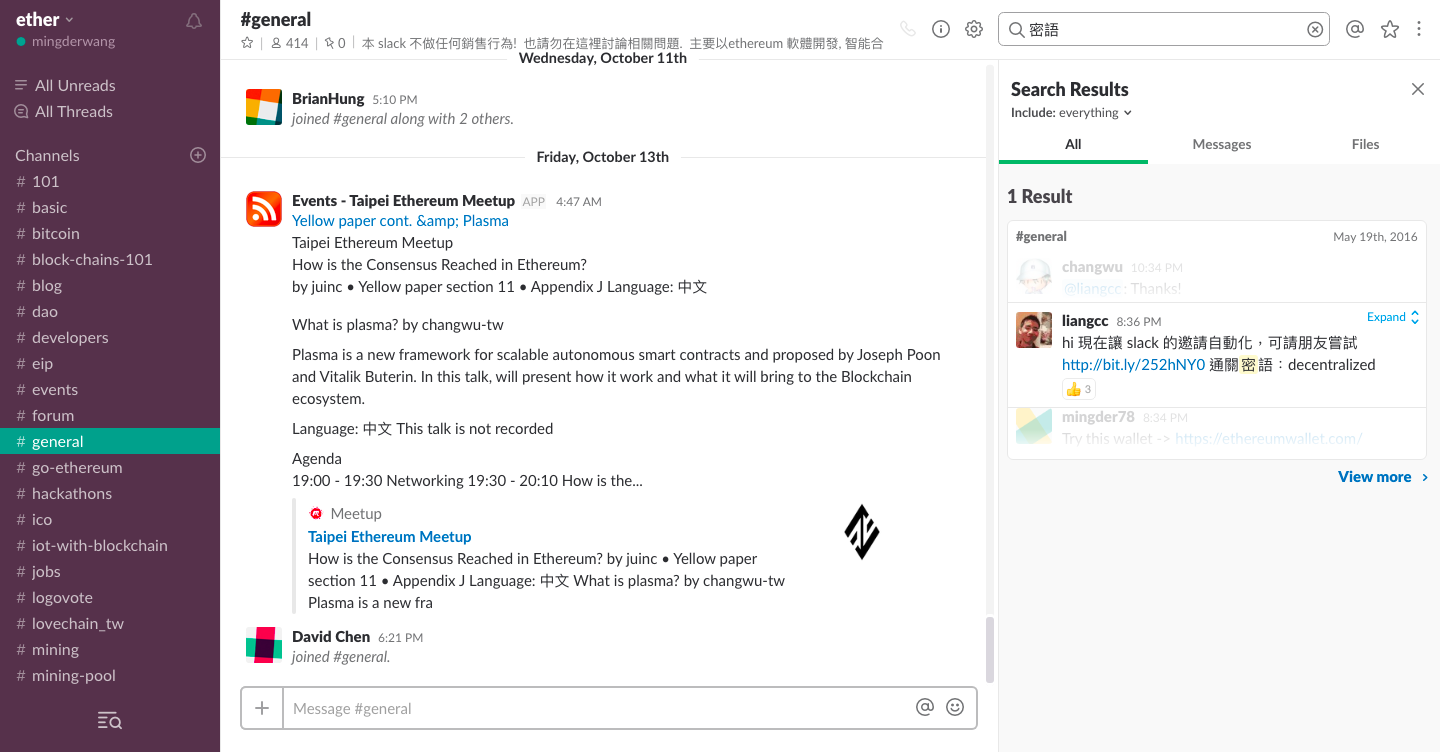Click into the search box
This screenshot has width=1440, height=752.
1165,29
